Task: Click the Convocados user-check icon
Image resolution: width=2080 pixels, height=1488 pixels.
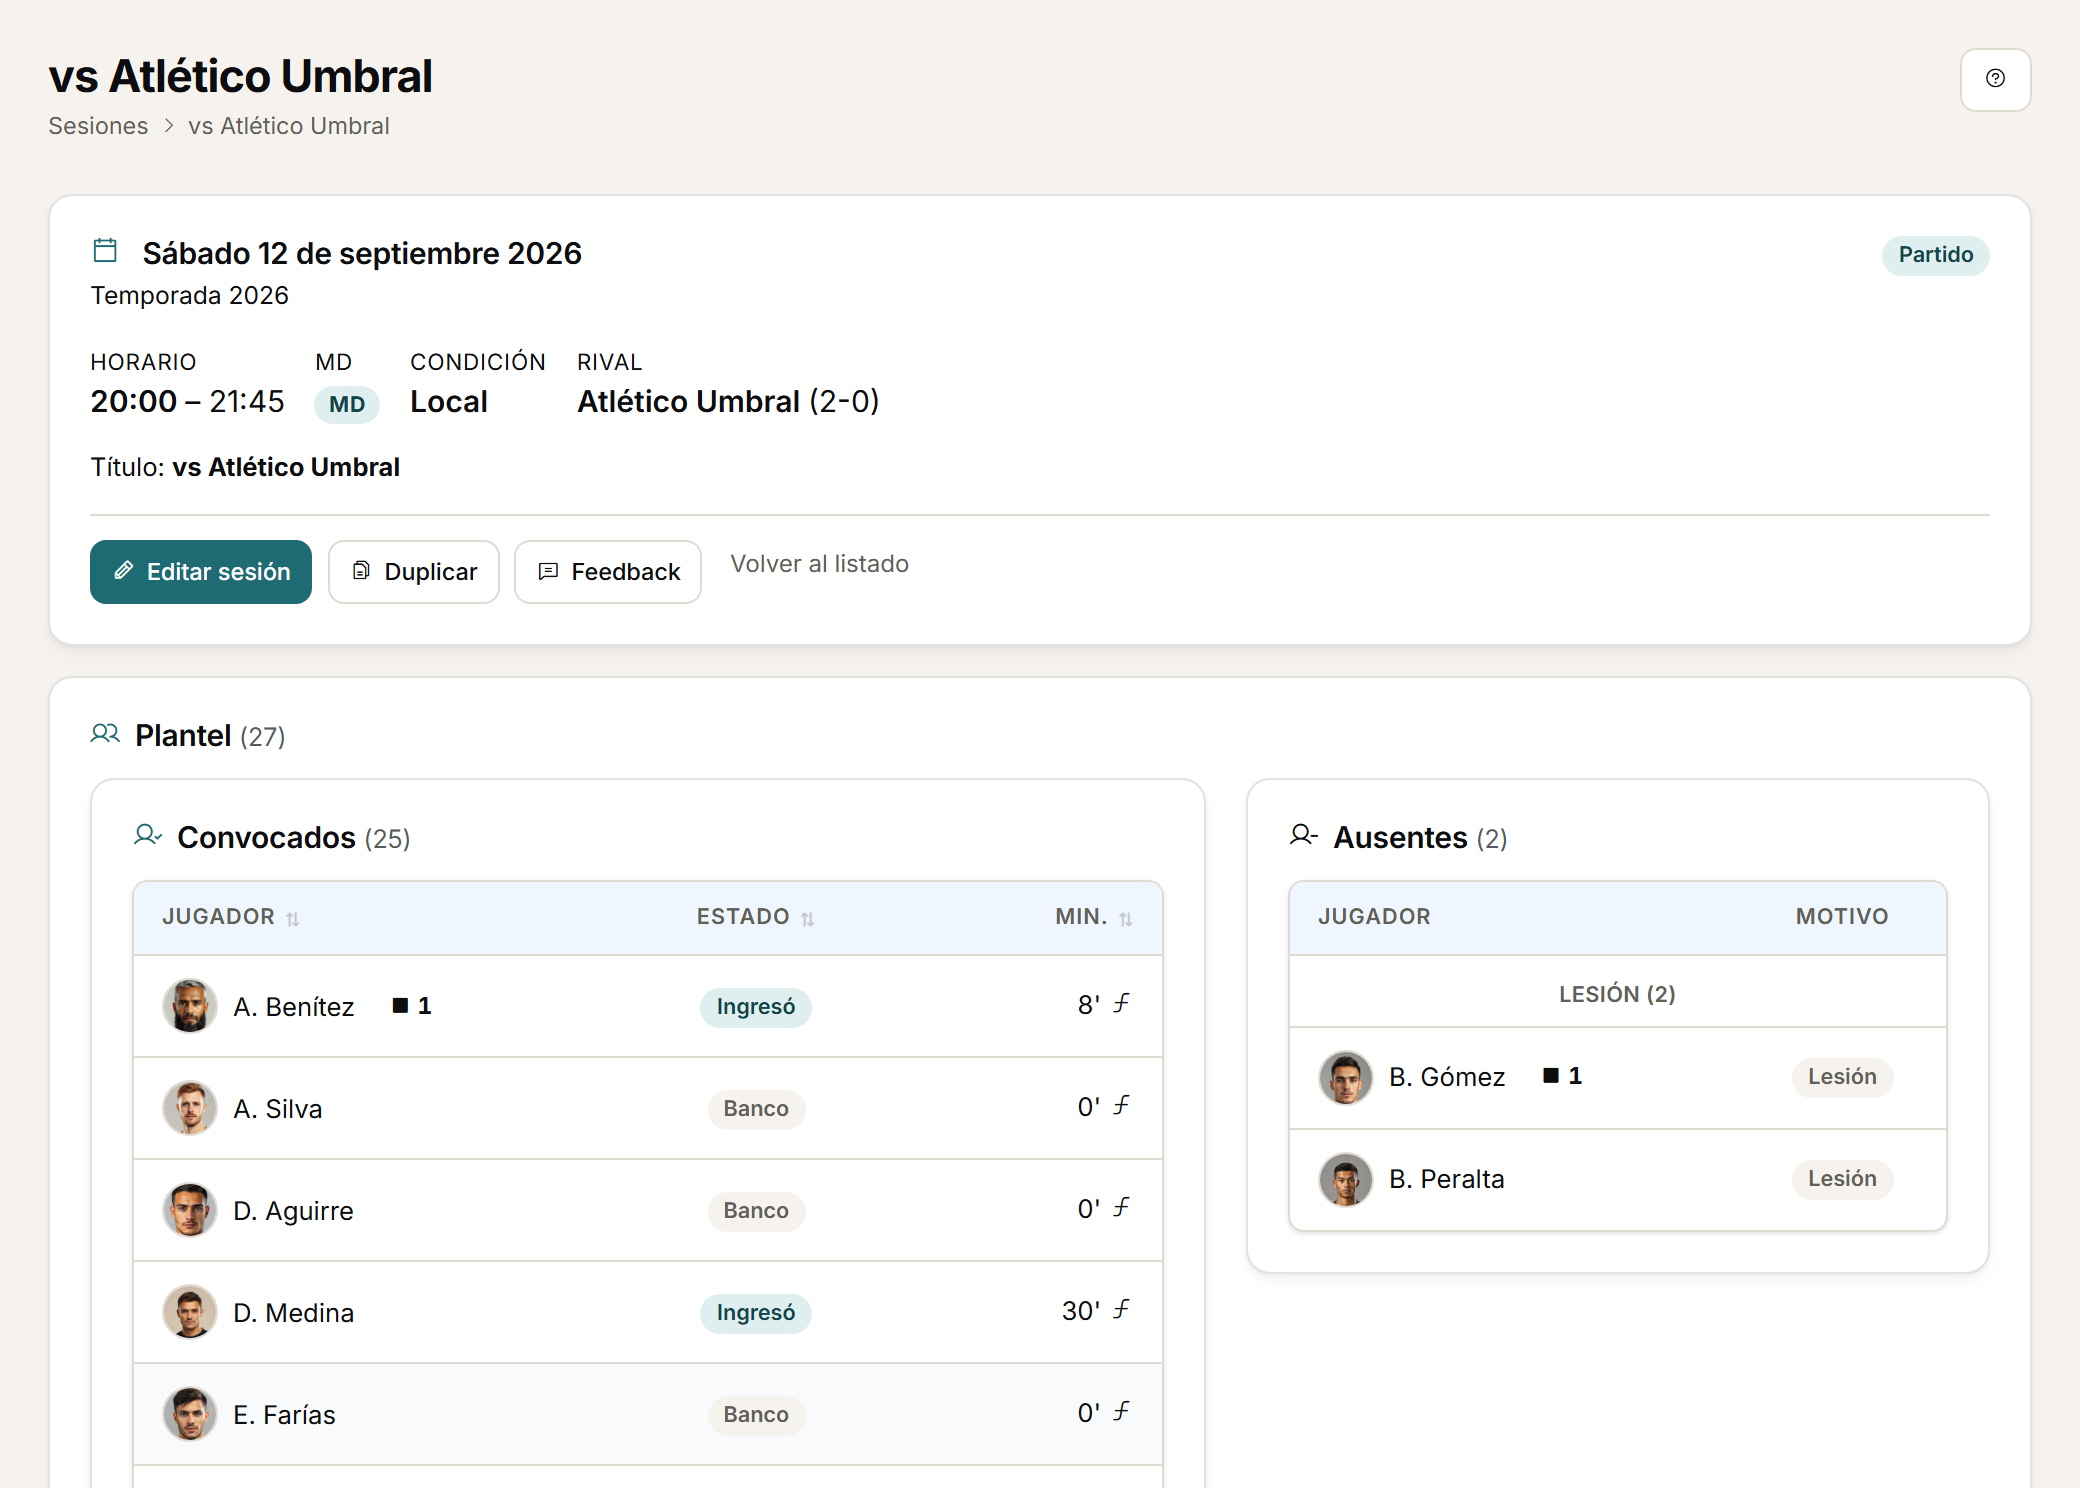Action: coord(148,835)
